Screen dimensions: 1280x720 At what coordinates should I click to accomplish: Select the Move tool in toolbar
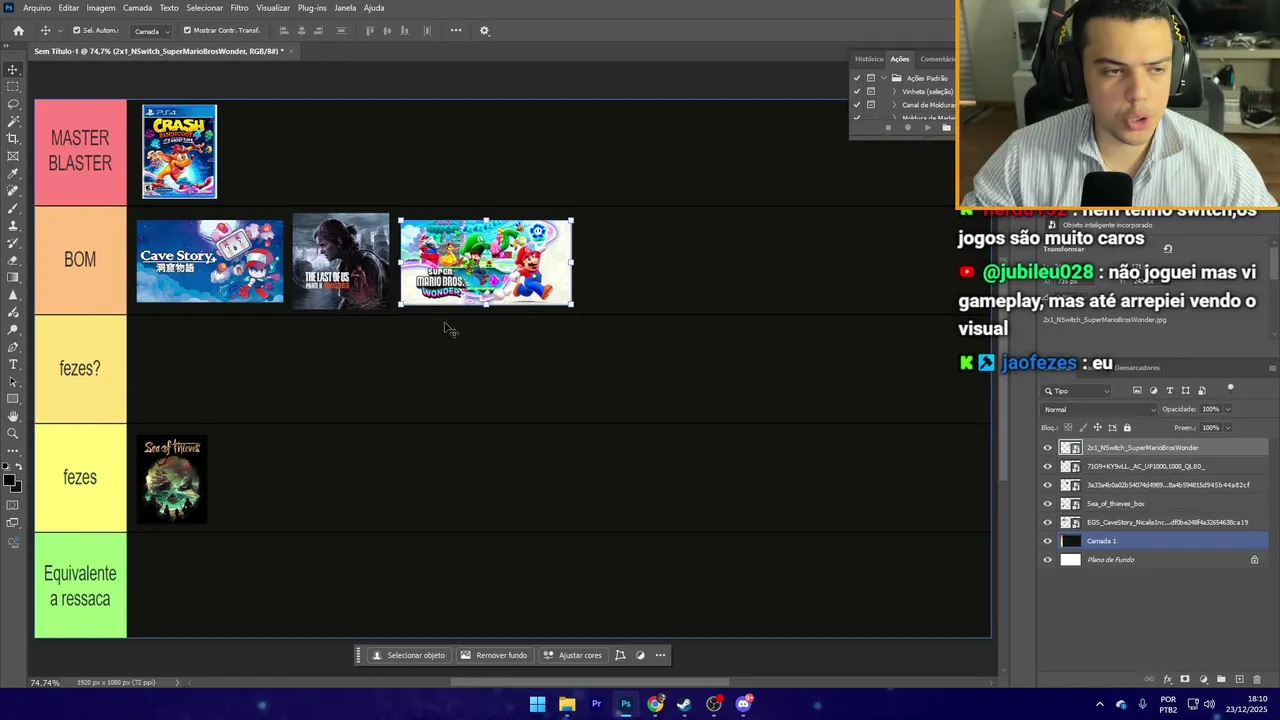pyautogui.click(x=13, y=70)
